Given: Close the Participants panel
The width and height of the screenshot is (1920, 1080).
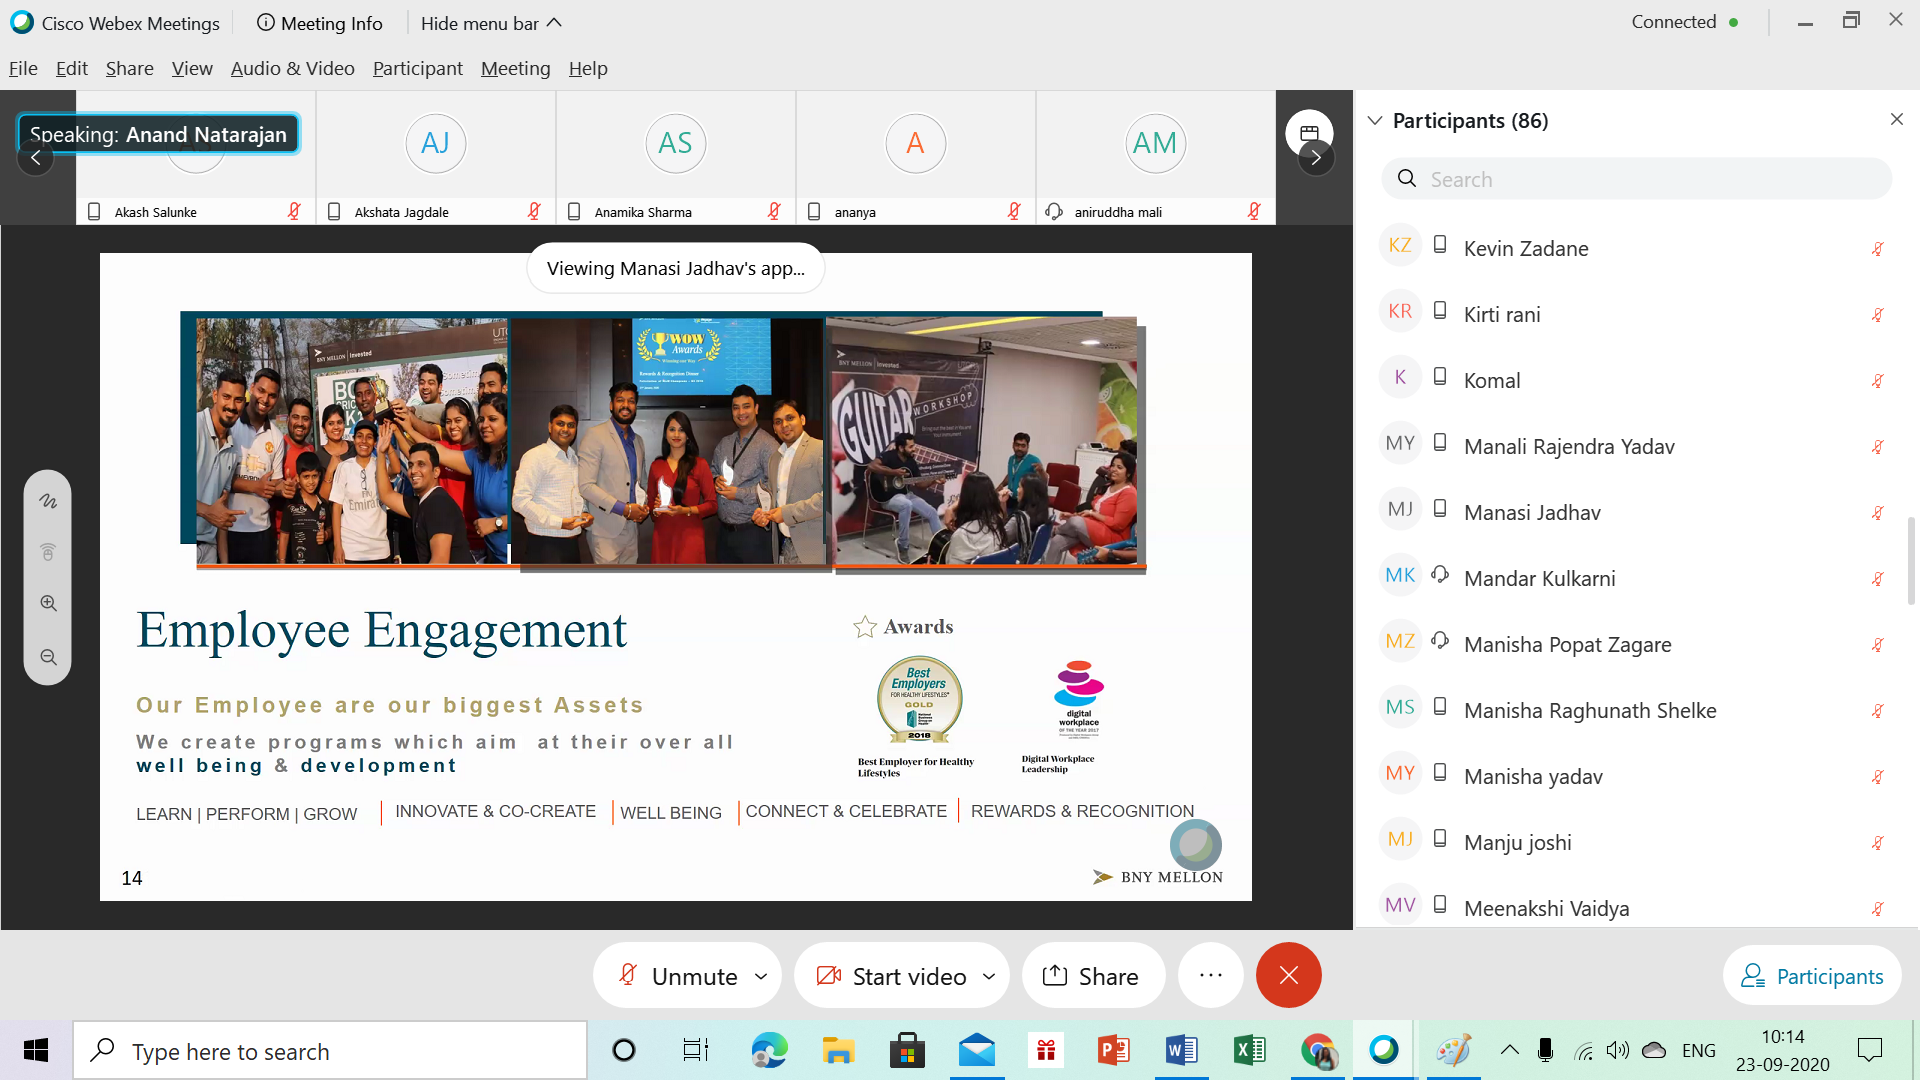Looking at the screenshot, I should click(x=1896, y=119).
